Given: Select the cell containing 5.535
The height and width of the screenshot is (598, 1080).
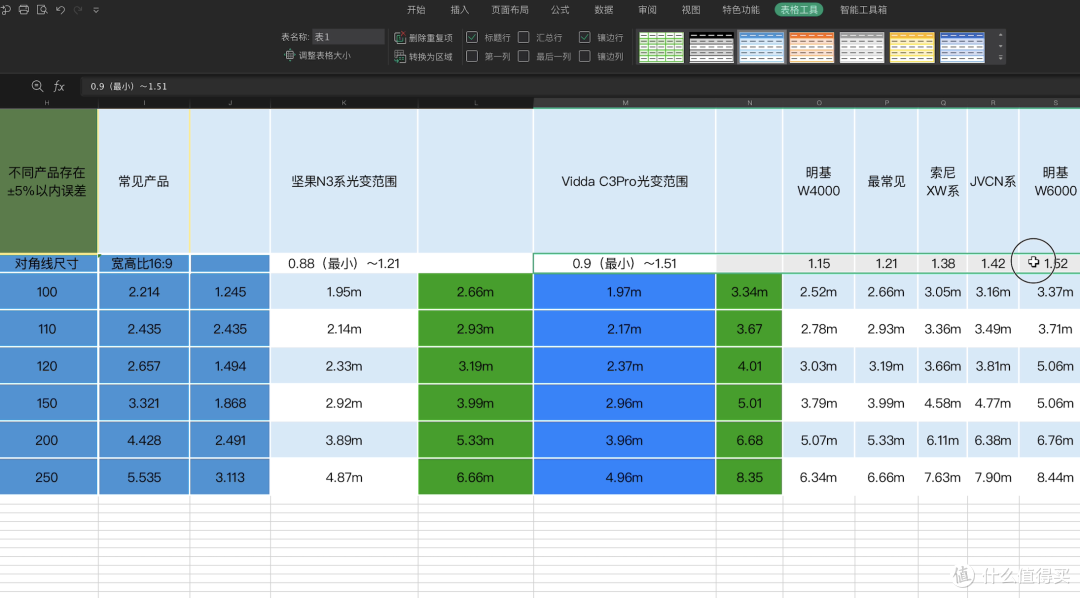Looking at the screenshot, I should click(143, 477).
